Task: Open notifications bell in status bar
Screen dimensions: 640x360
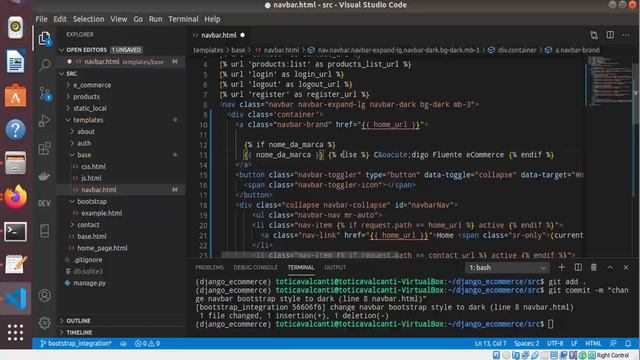Action: point(628,344)
